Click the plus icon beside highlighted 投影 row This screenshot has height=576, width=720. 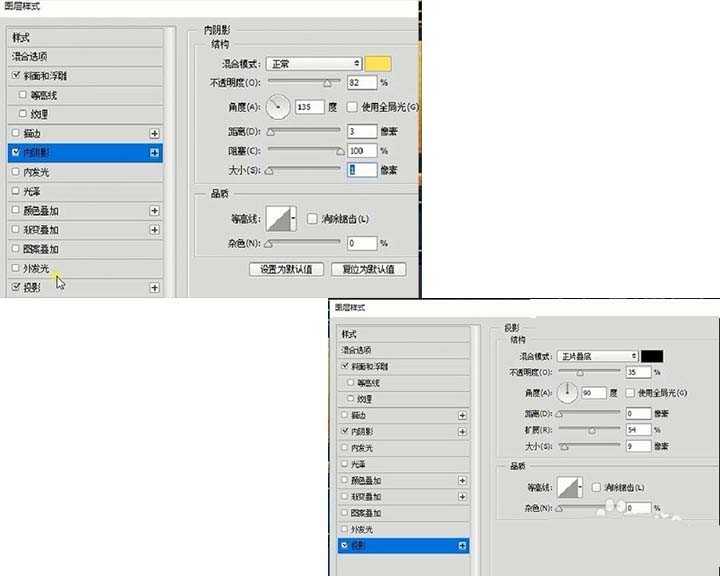(462, 546)
